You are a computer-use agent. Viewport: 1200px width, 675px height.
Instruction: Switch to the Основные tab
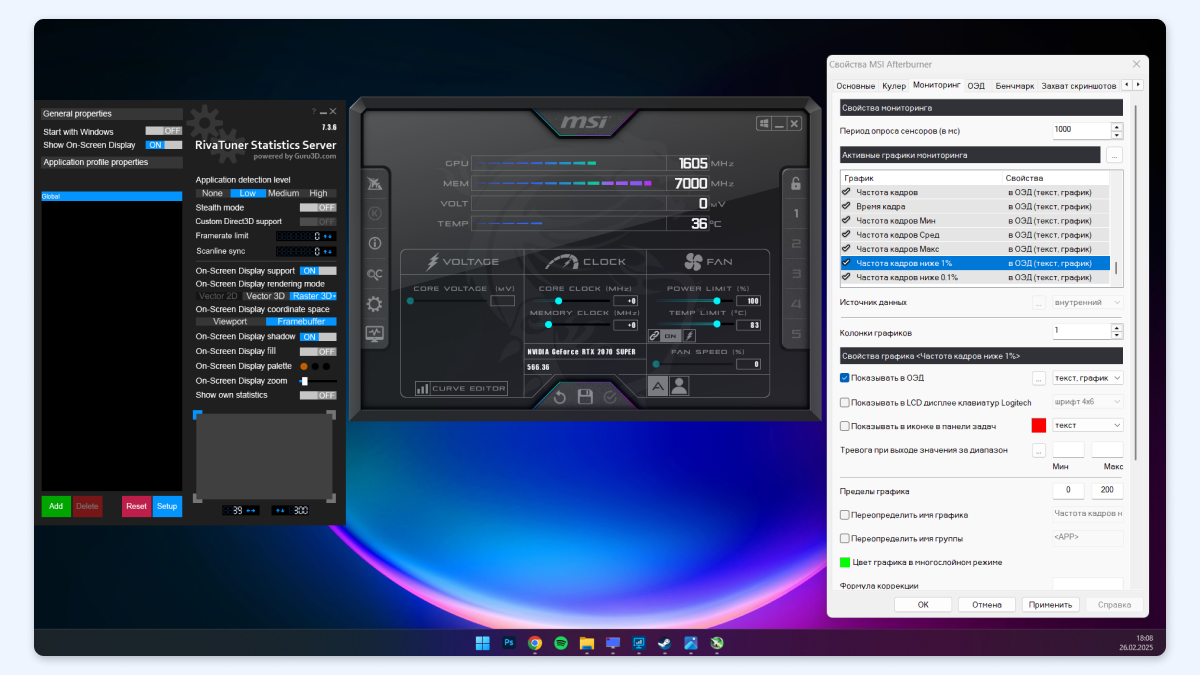855,86
